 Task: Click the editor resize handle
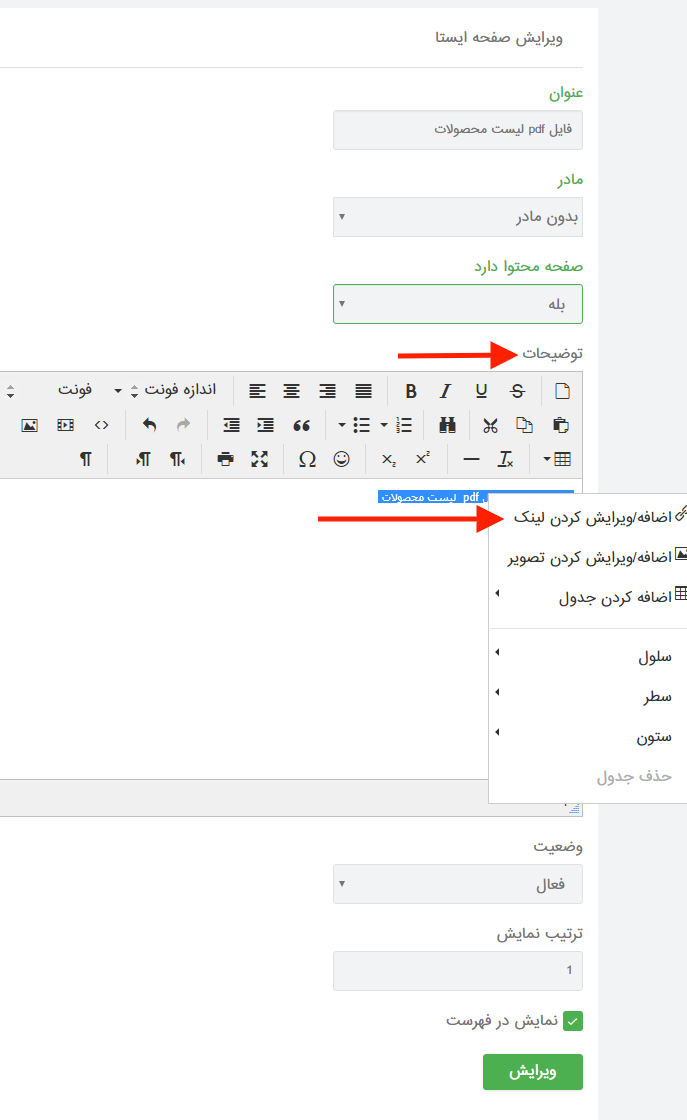[574, 808]
